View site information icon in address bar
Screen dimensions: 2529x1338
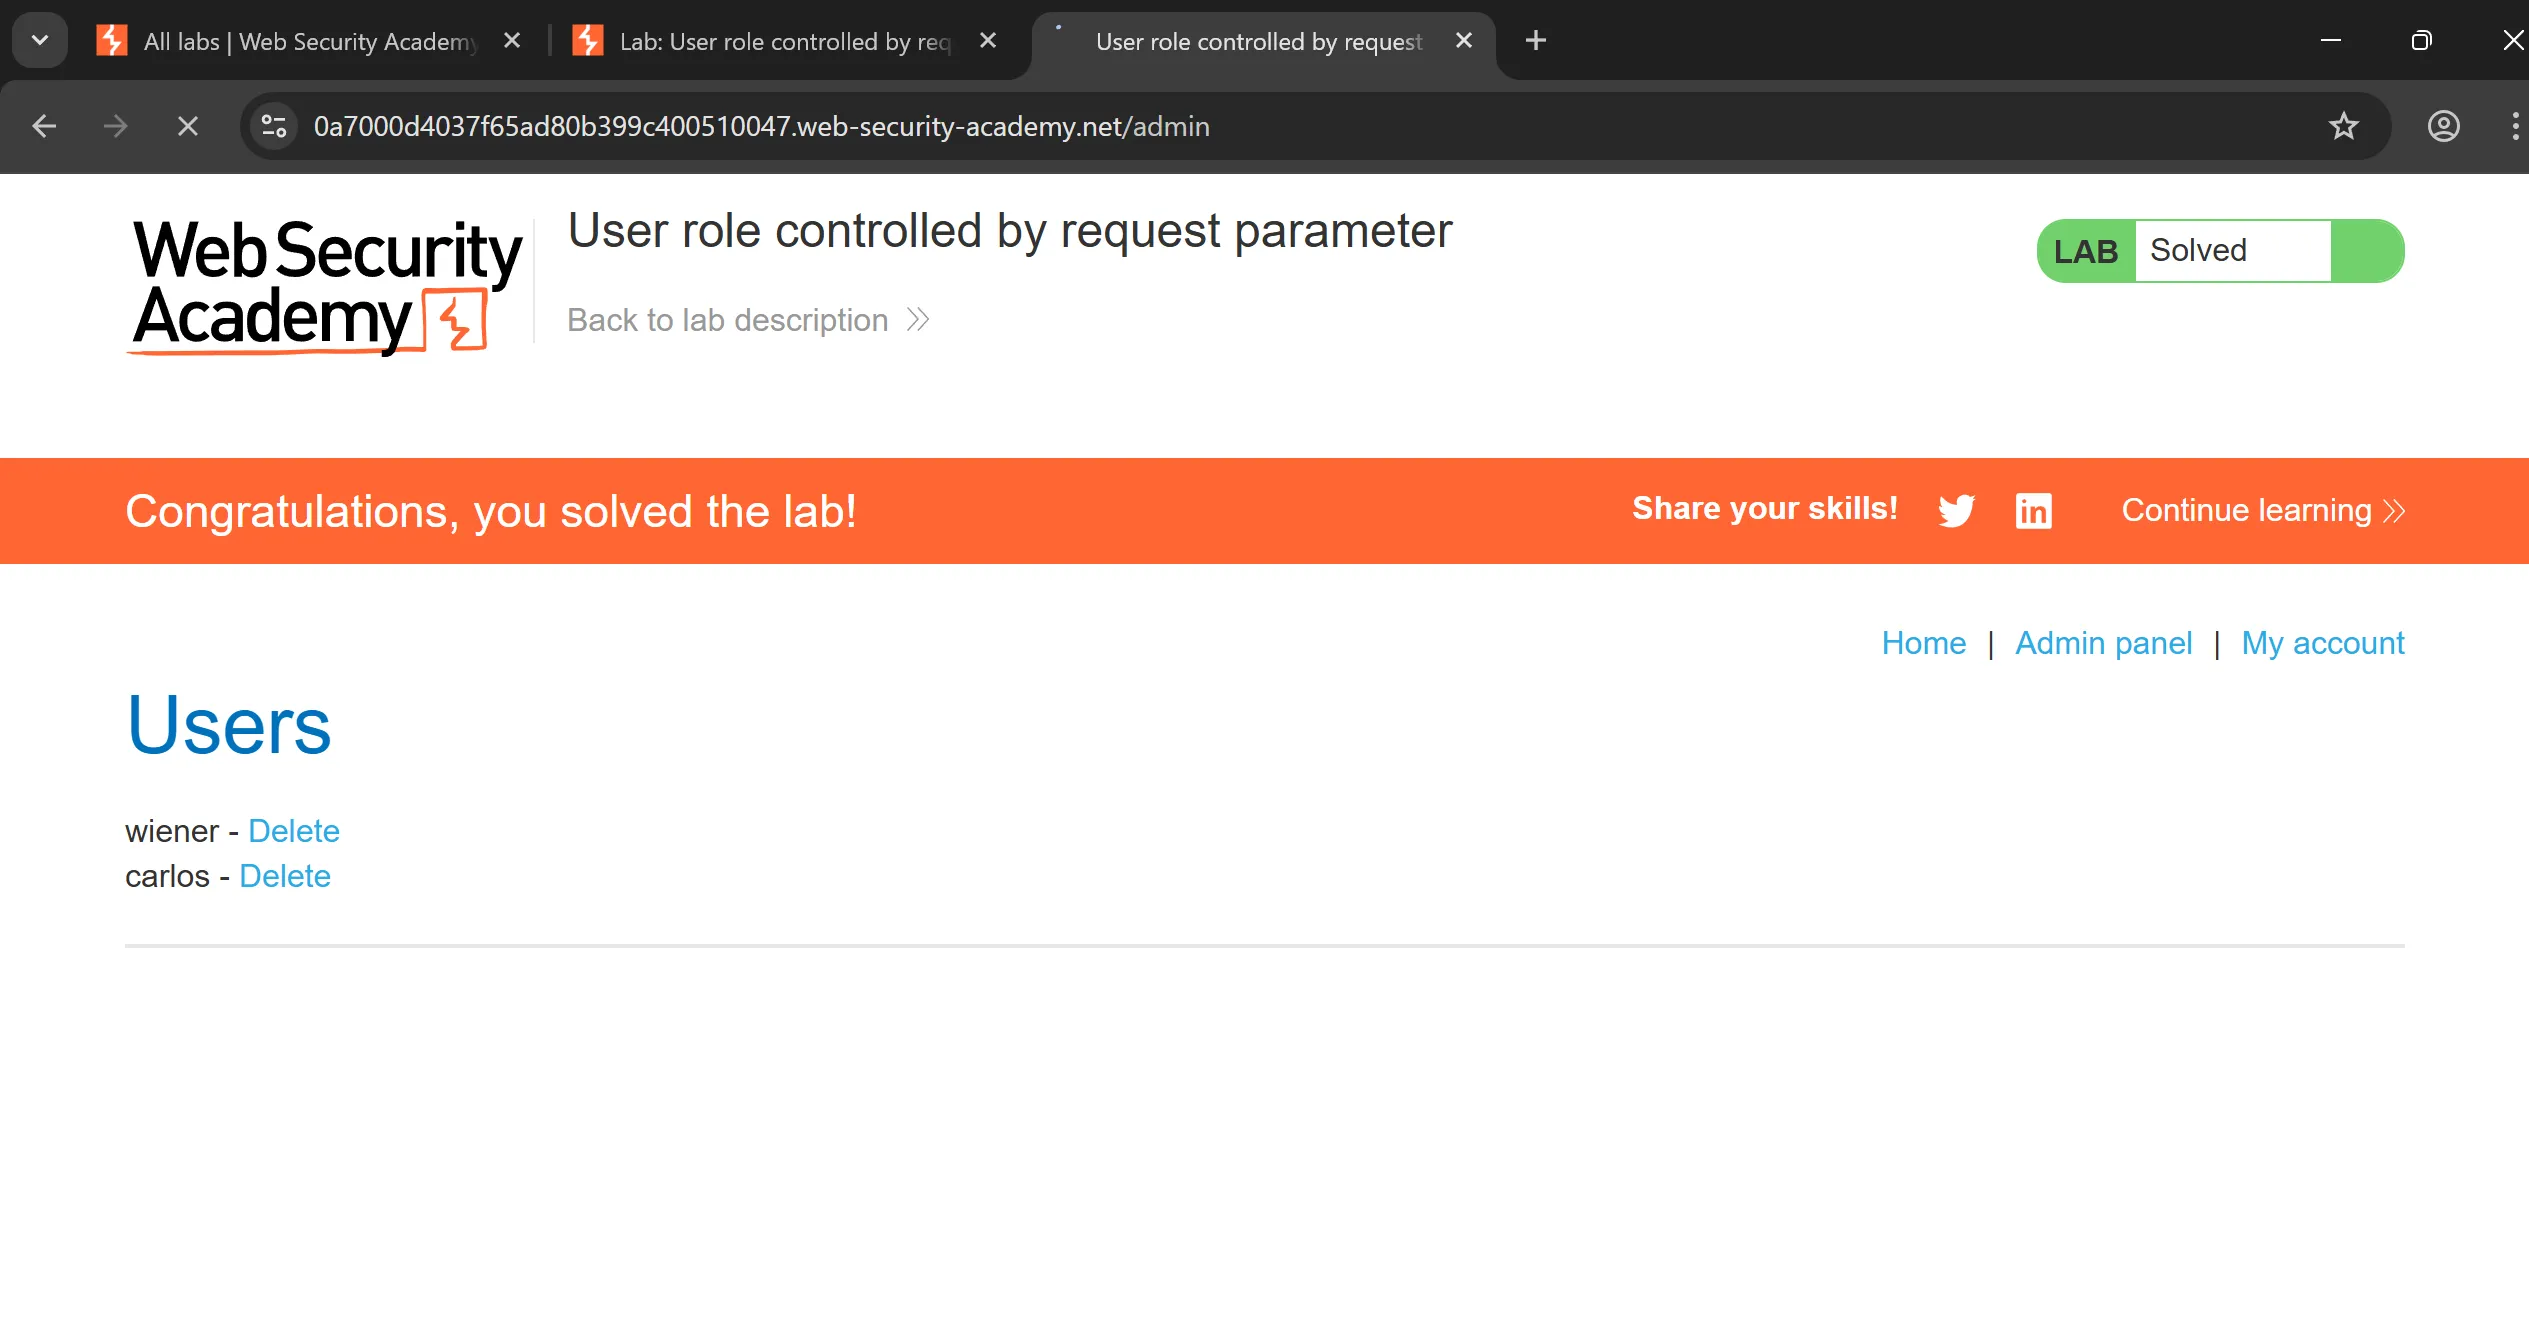click(273, 127)
